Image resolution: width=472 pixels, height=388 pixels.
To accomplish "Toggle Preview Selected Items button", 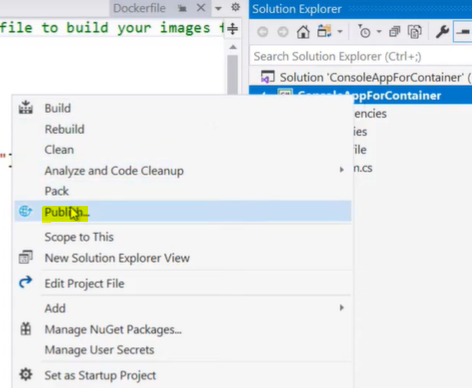I will click(463, 32).
